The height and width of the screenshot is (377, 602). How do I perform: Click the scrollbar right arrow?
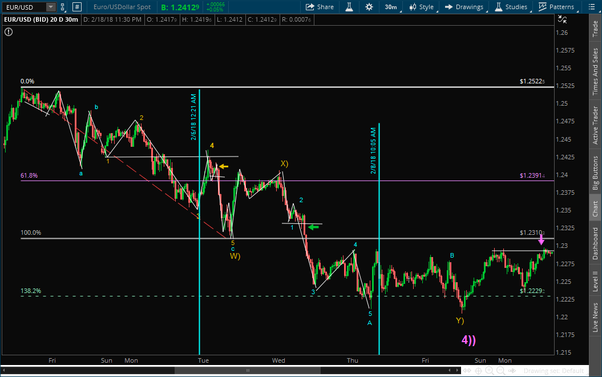(457, 370)
